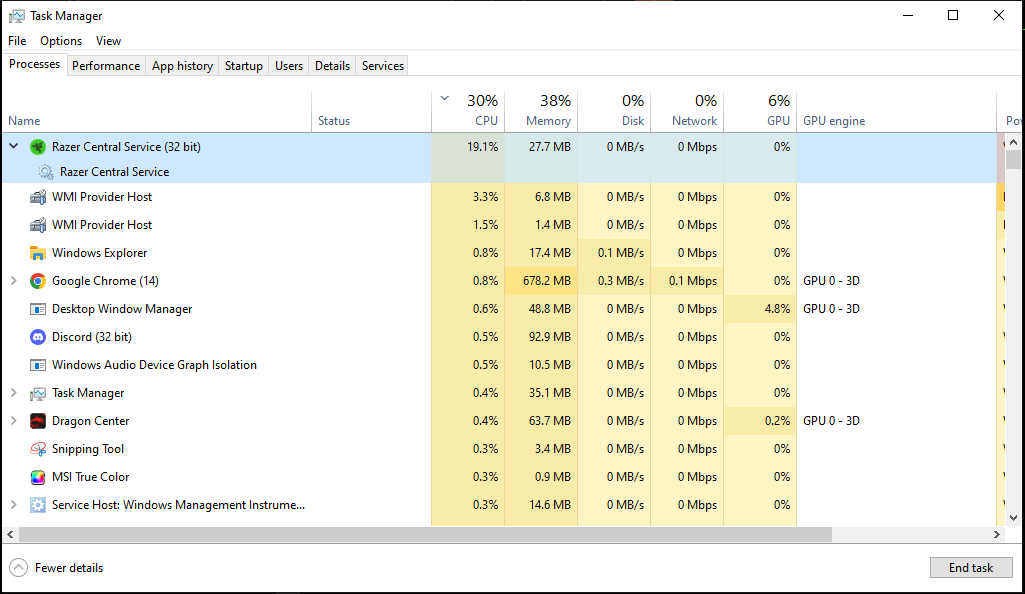
Task: Open the File menu
Action: pos(17,41)
